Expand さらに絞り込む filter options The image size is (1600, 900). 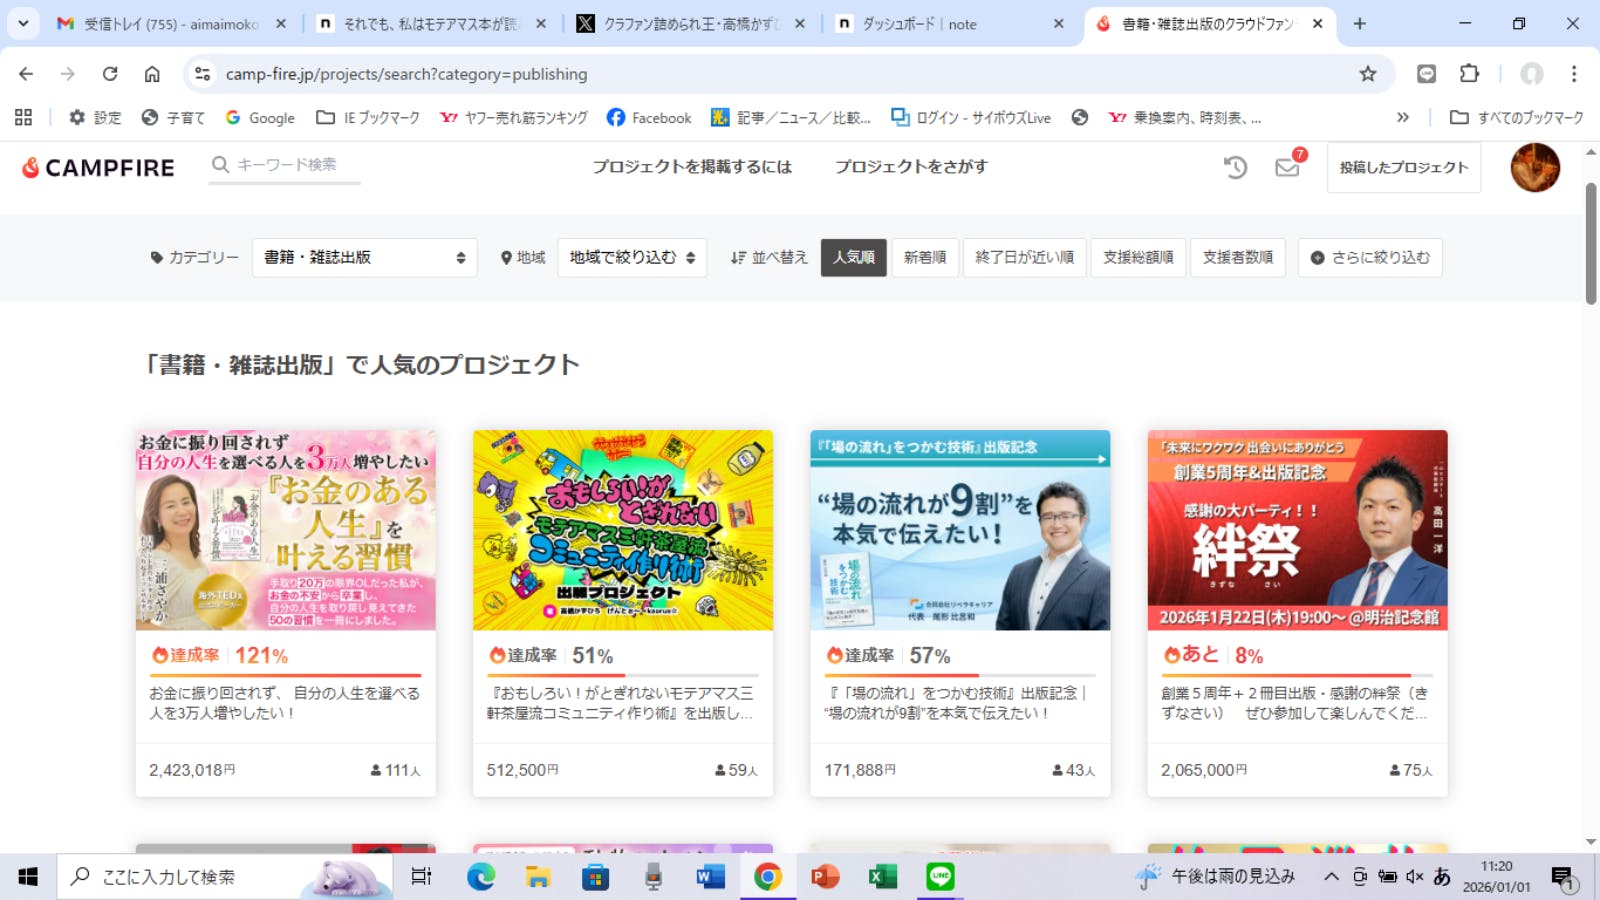[1369, 258]
